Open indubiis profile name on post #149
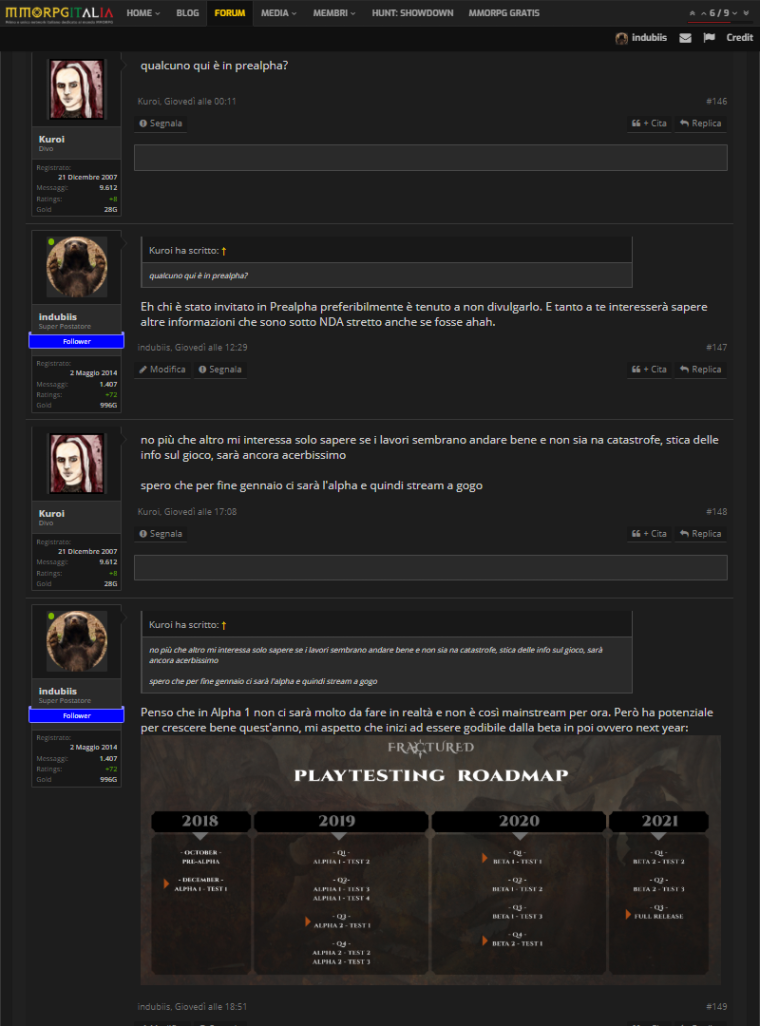Screen dimensions: 760x1026 click(x=58, y=691)
